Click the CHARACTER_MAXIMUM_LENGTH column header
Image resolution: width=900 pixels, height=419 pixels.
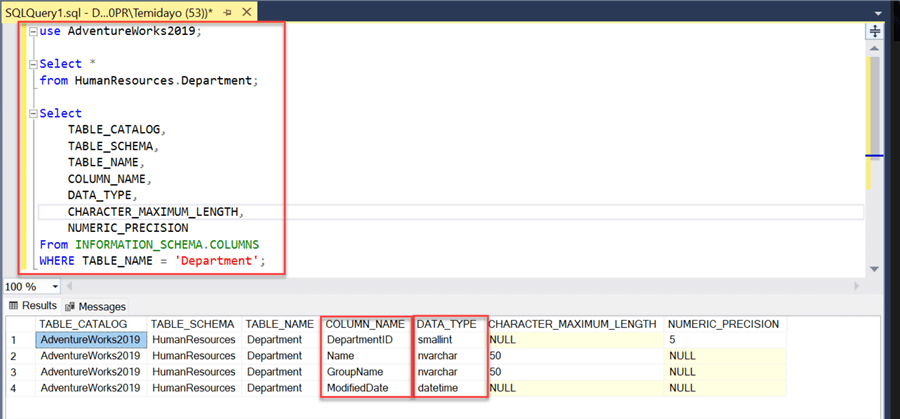pos(575,324)
